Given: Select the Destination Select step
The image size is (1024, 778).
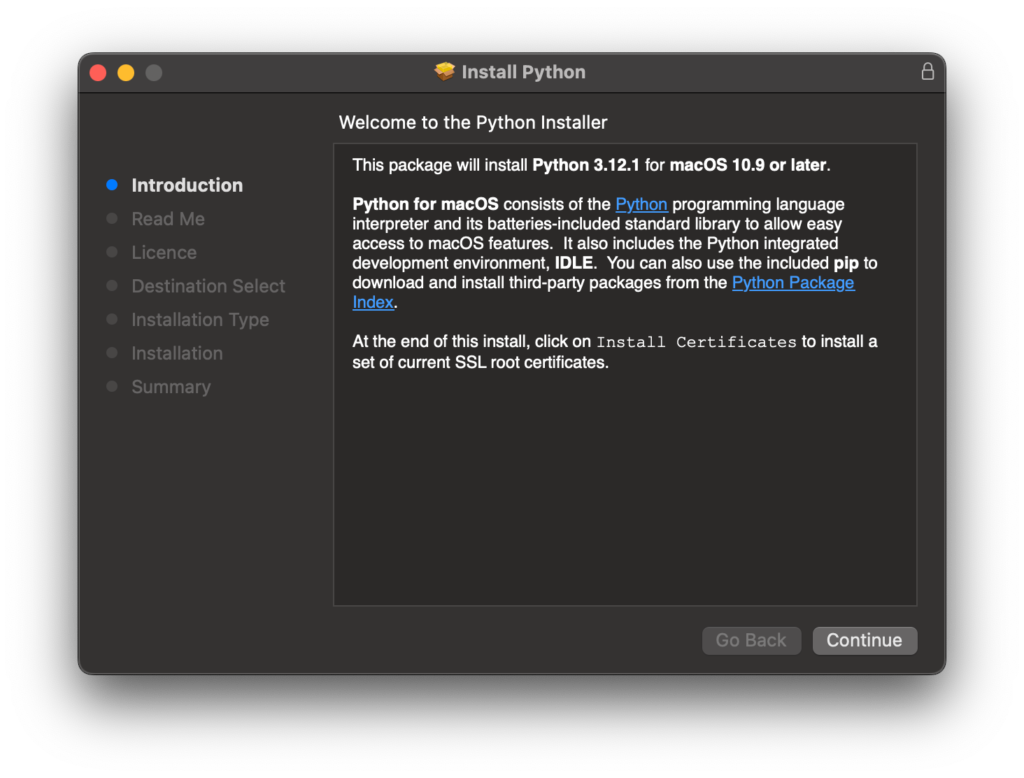Looking at the screenshot, I should tap(208, 286).
